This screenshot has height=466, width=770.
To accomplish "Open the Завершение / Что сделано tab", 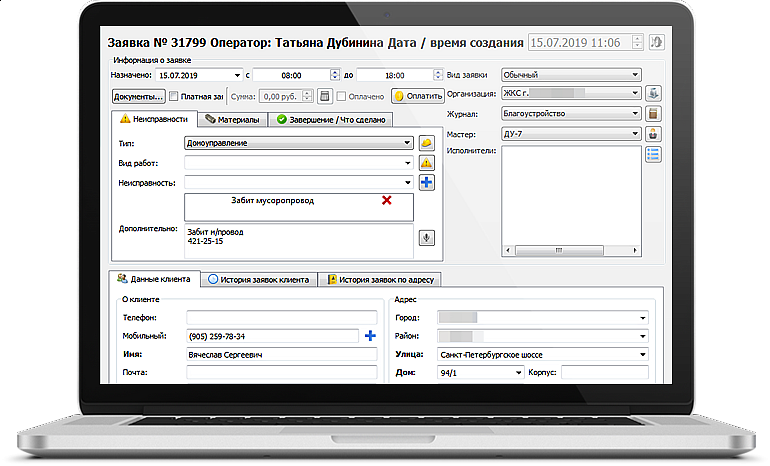I will point(331,119).
